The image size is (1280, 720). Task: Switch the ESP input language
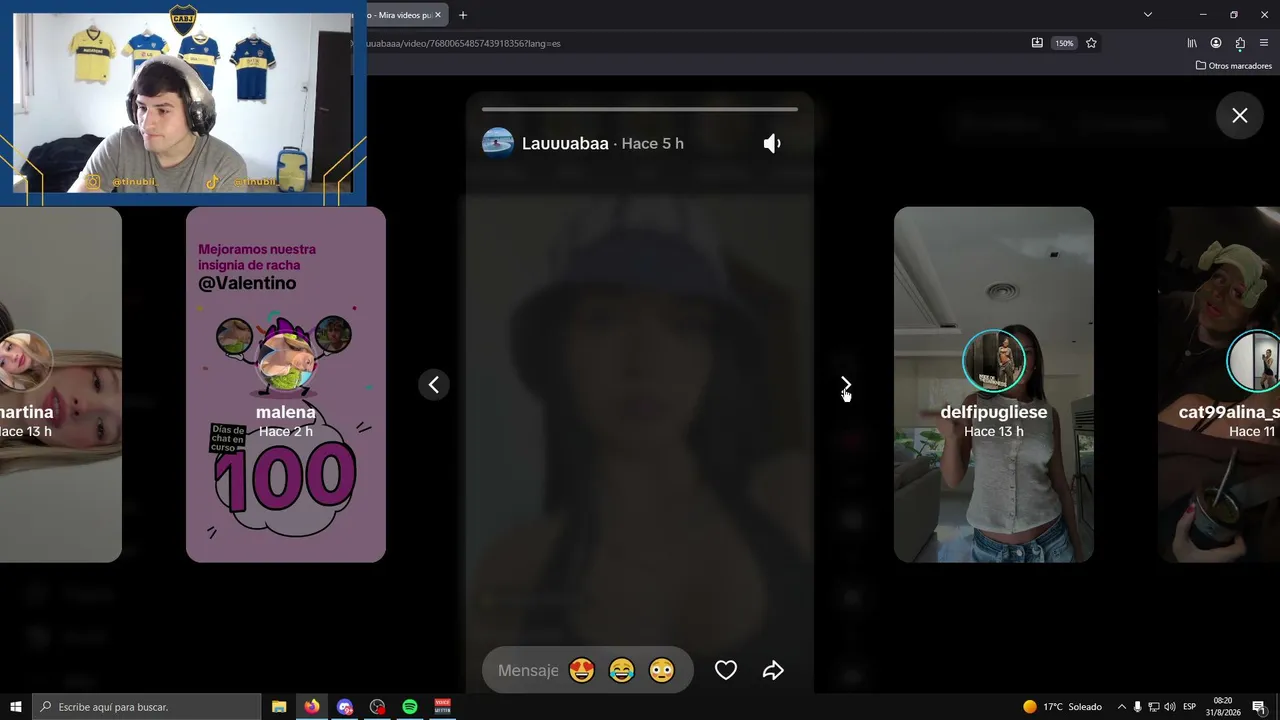tap(1190, 707)
